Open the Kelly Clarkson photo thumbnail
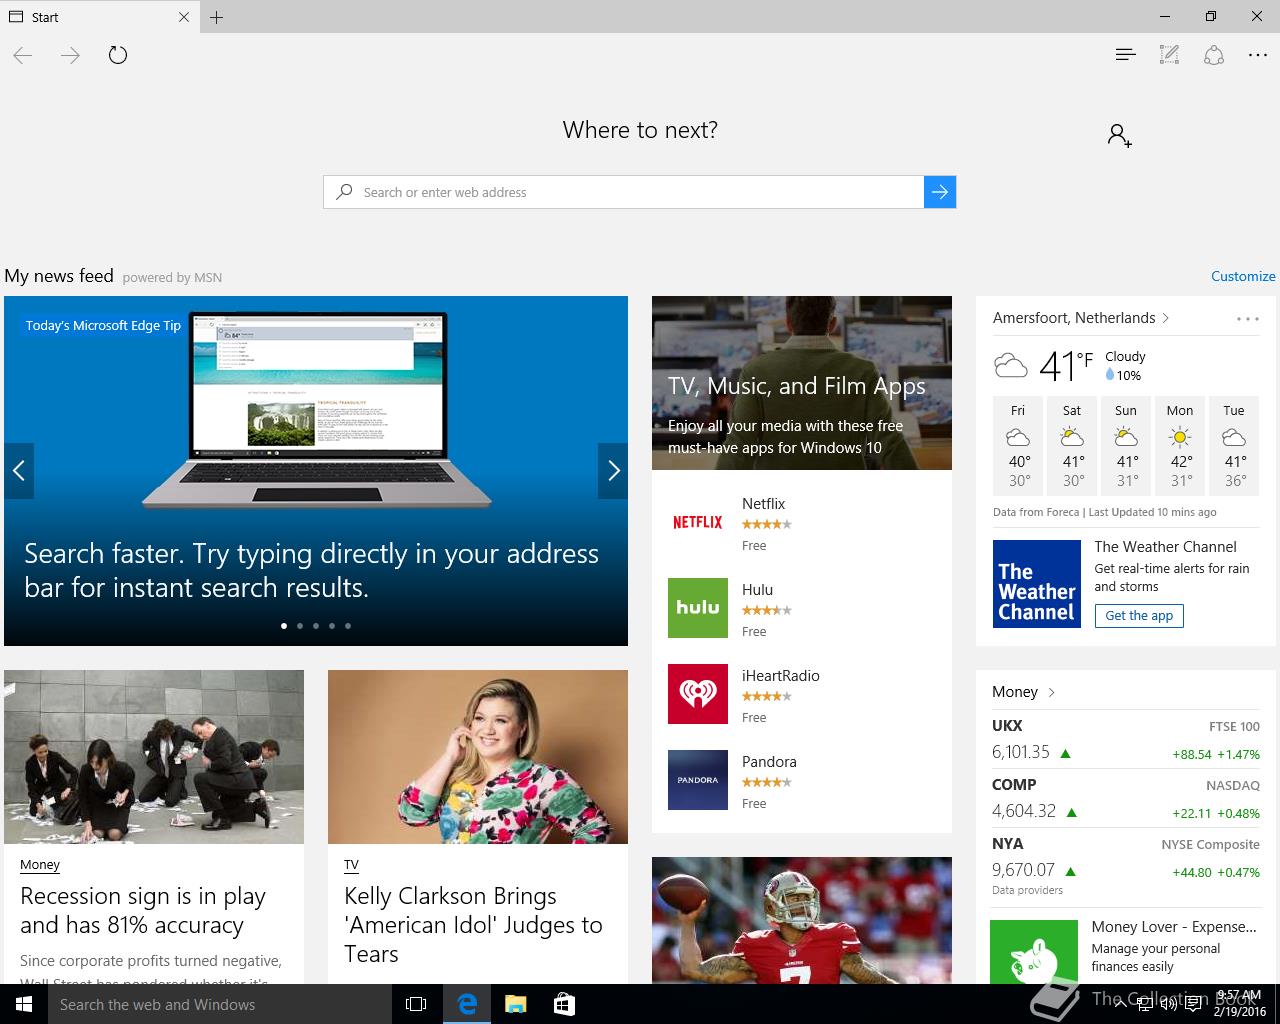 click(478, 757)
